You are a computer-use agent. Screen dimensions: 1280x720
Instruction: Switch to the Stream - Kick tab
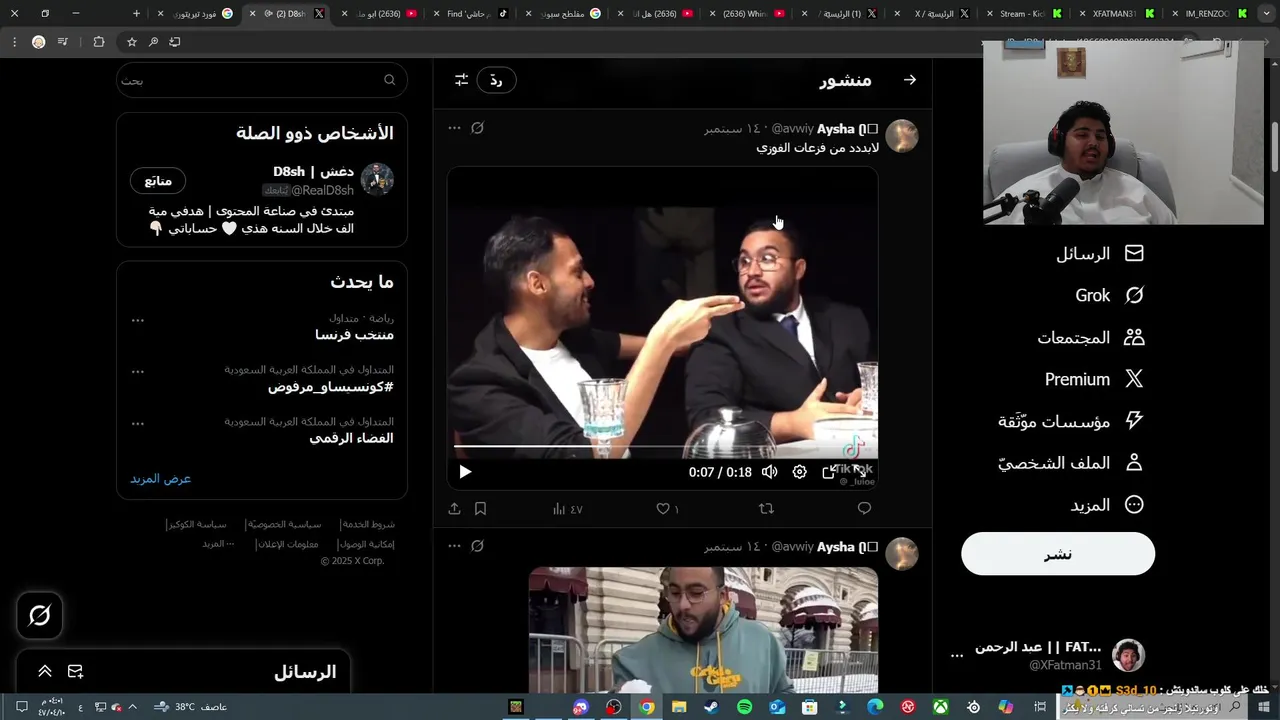(1024, 14)
